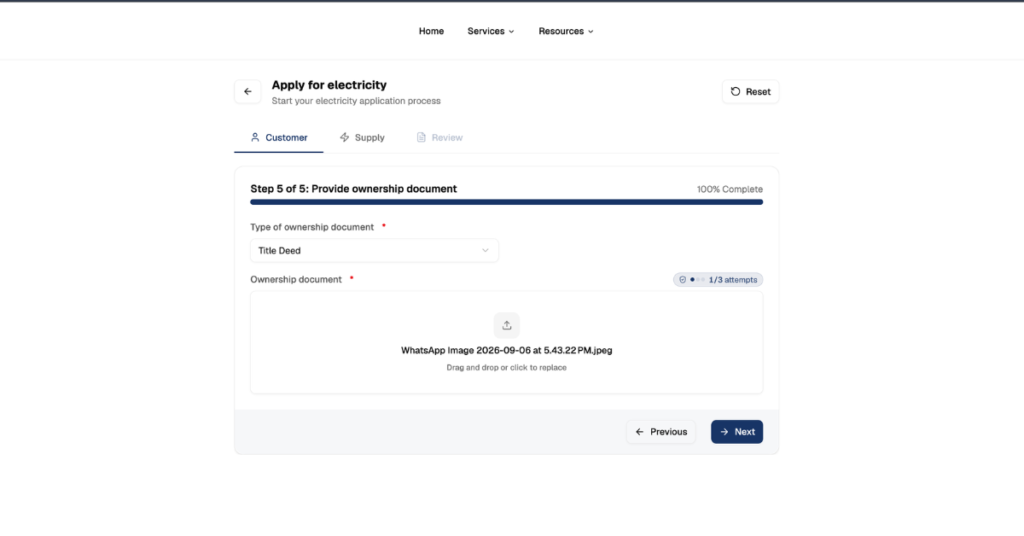Click uploaded WhatsApp Image file name
Image resolution: width=1024 pixels, height=536 pixels.
(x=507, y=350)
